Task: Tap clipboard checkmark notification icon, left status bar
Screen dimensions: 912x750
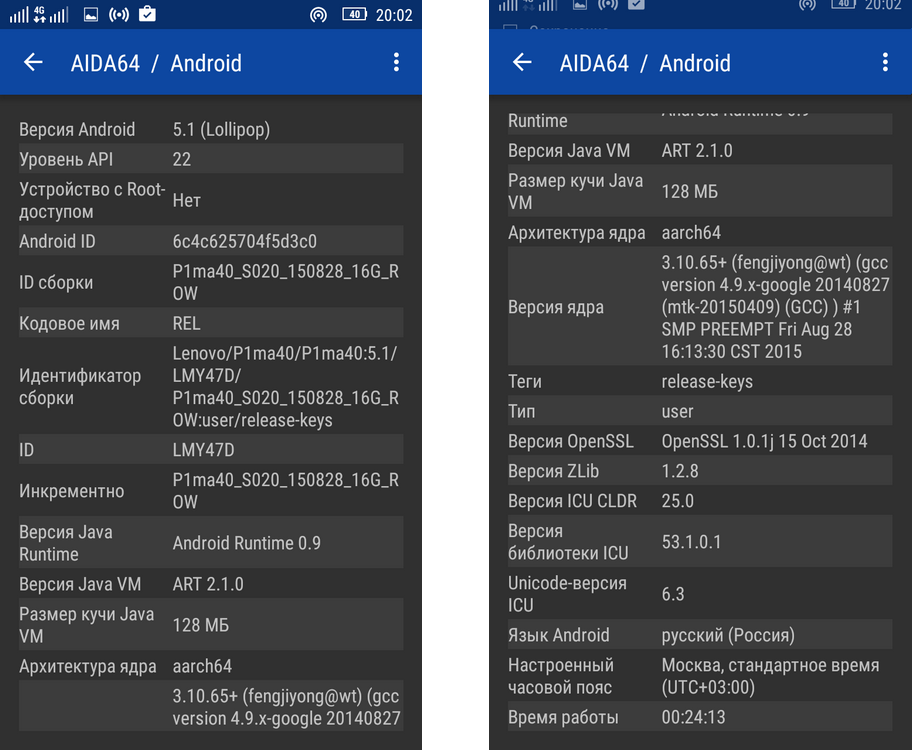Action: point(147,14)
